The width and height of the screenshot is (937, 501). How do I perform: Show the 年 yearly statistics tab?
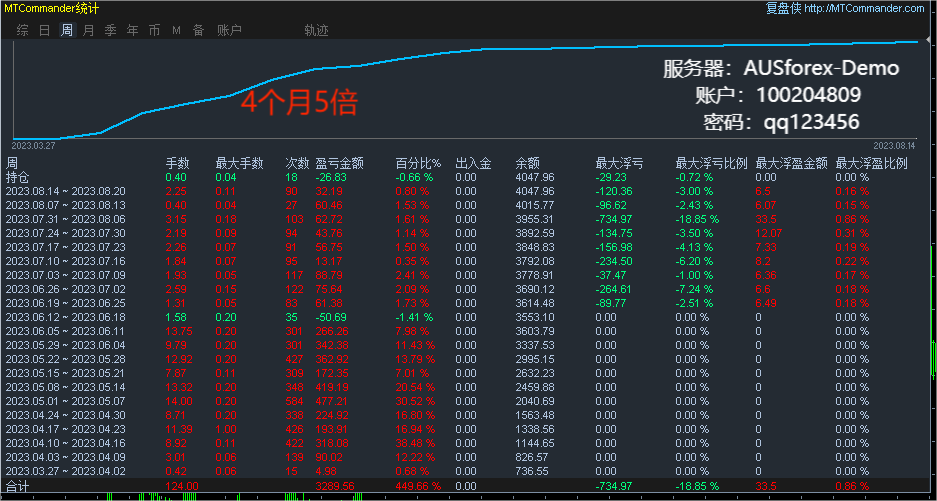(133, 30)
